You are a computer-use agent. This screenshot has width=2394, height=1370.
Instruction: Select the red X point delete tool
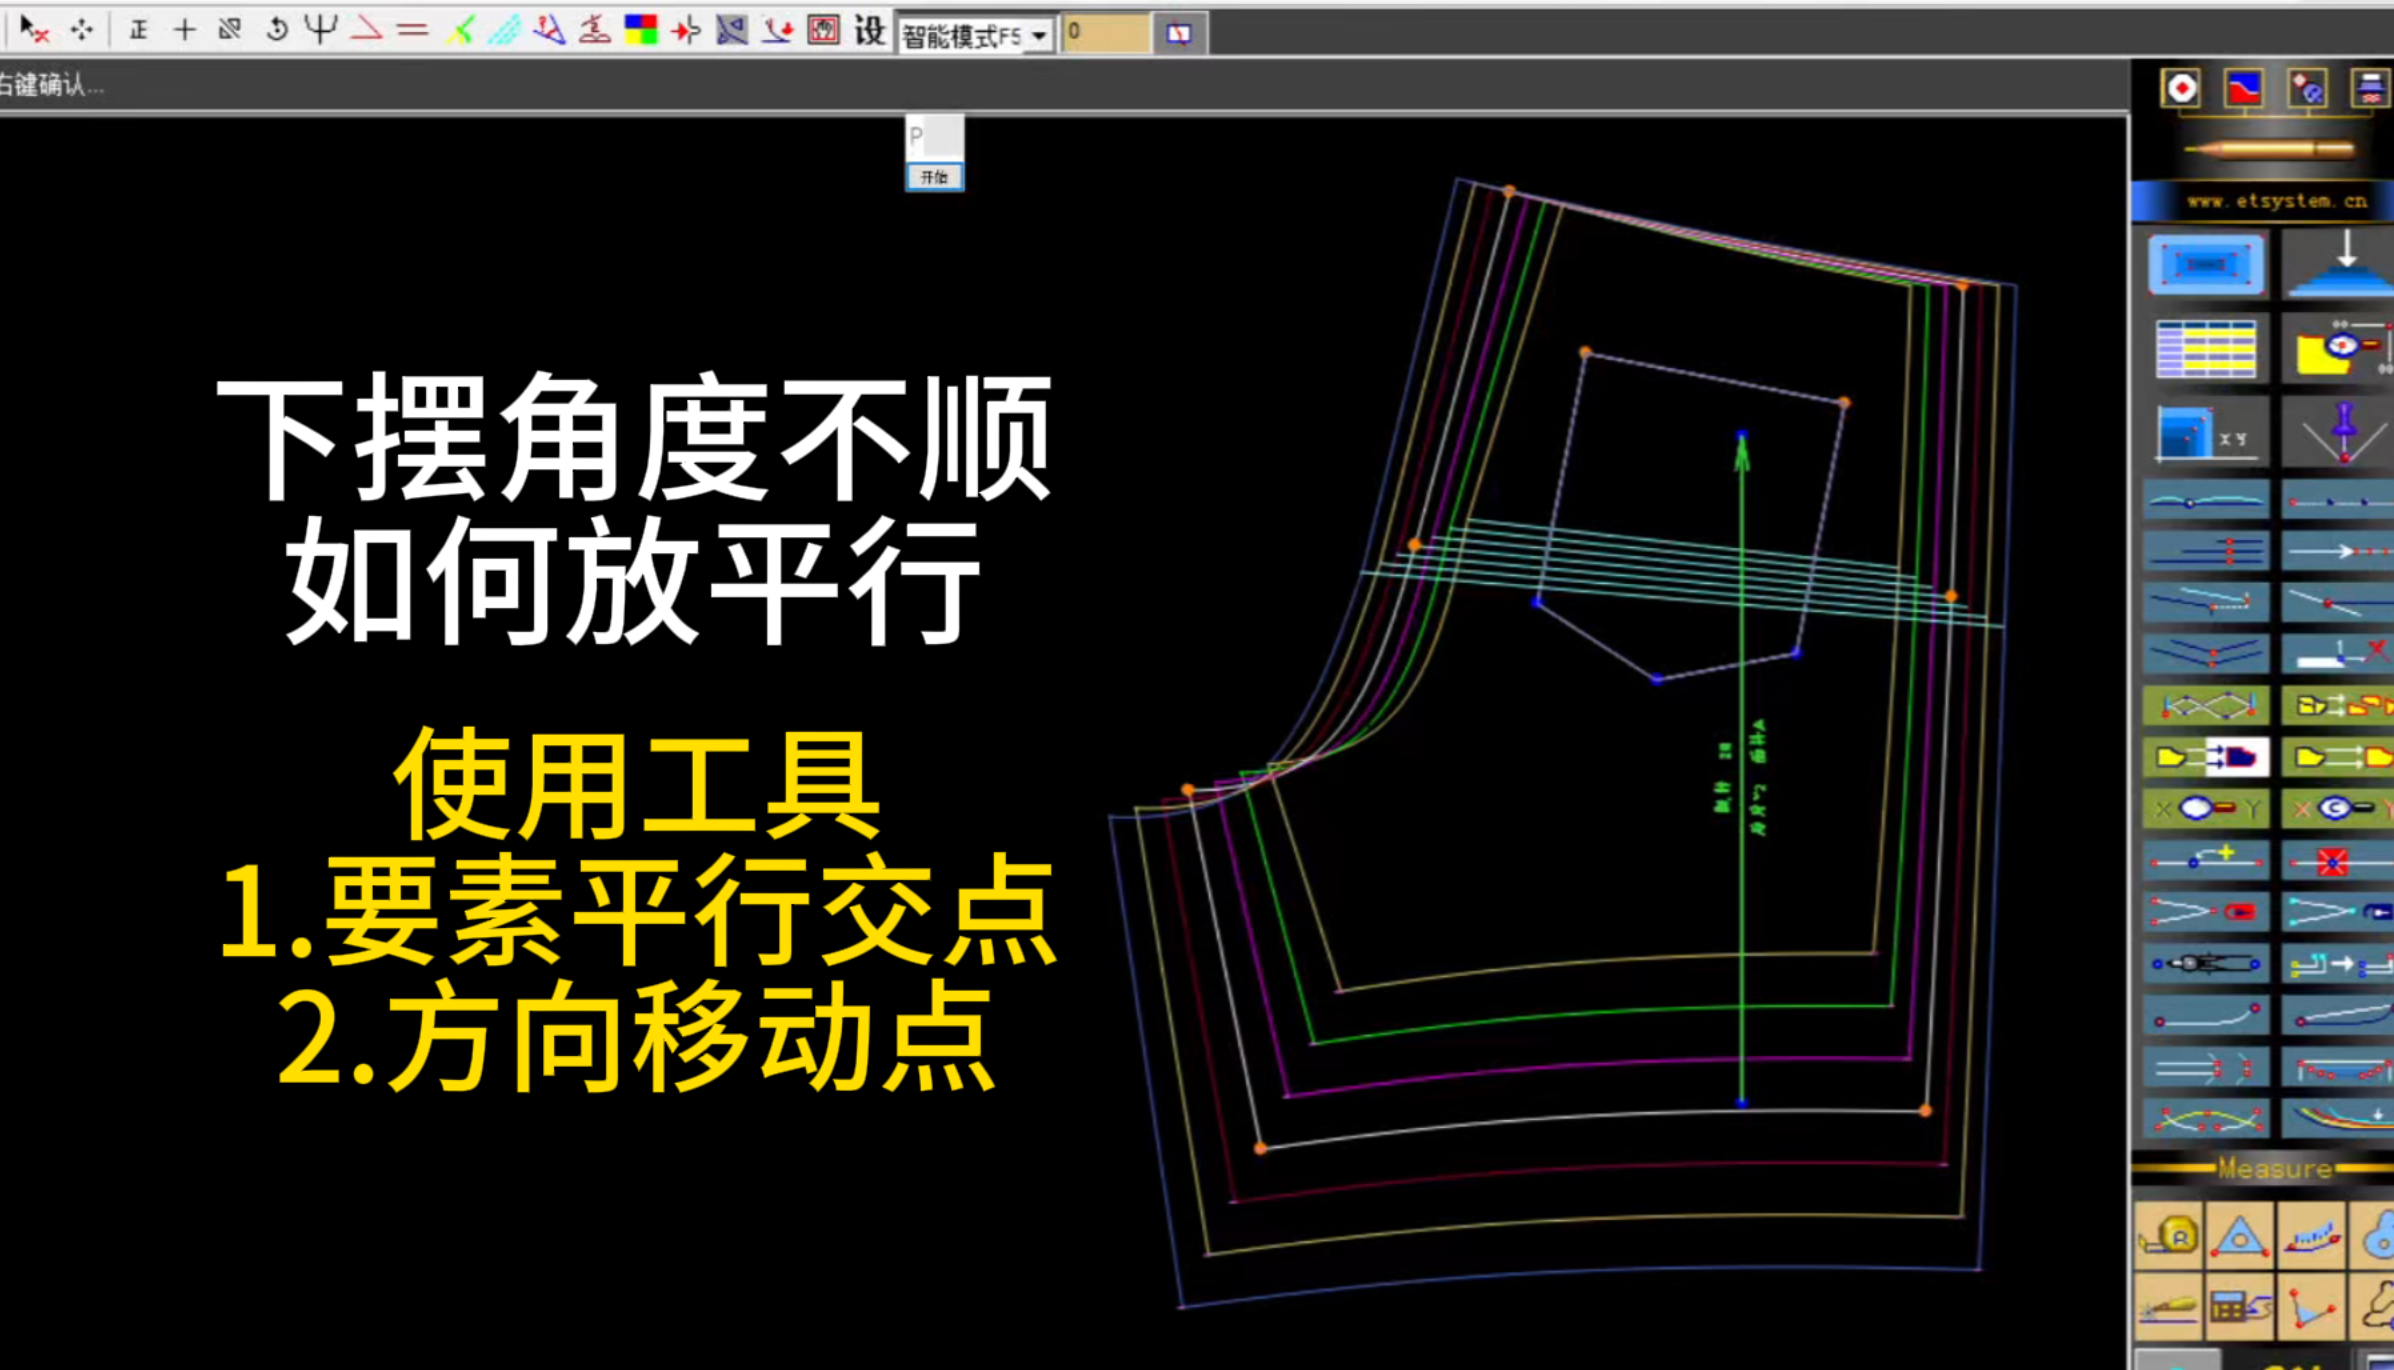pos(2338,860)
